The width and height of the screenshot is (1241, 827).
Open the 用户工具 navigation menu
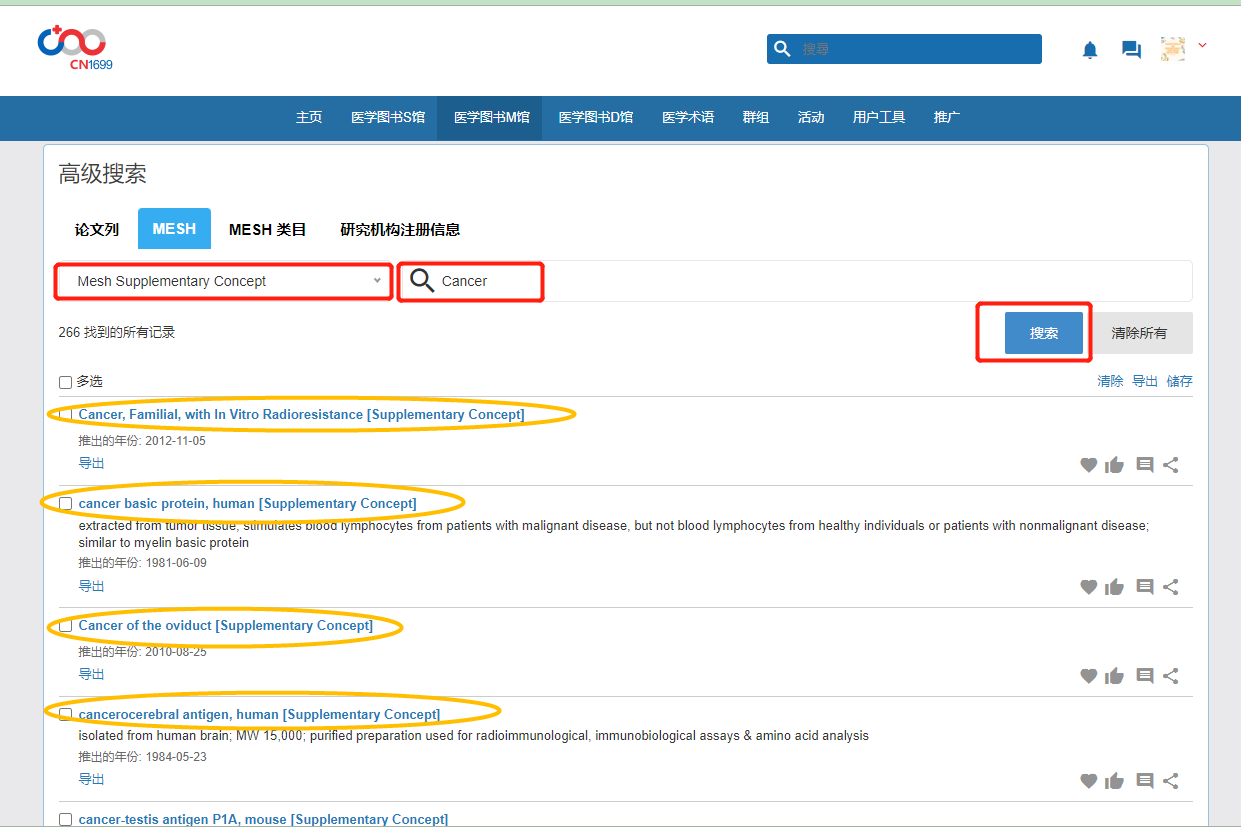point(878,117)
